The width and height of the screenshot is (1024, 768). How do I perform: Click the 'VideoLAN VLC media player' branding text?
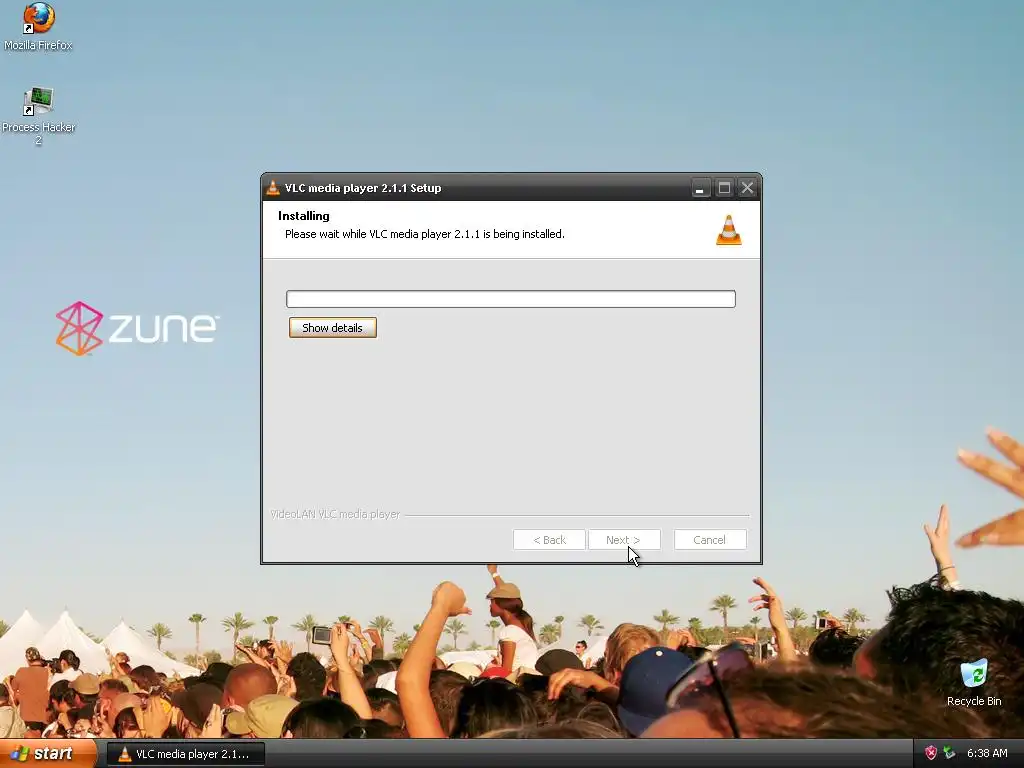click(335, 515)
